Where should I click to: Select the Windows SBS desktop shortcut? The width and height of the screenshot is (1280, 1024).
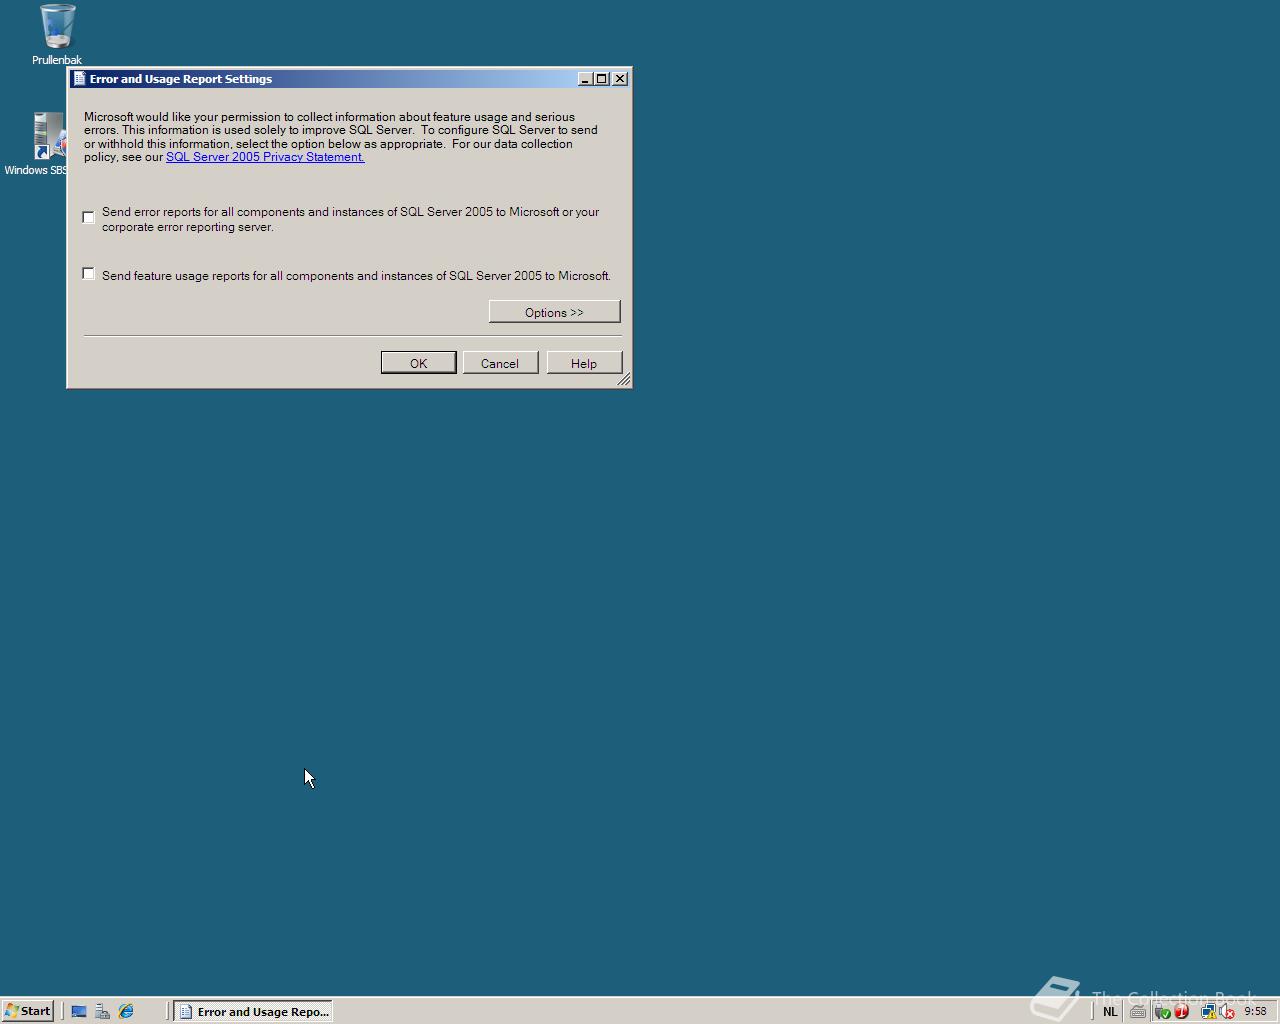[38, 144]
